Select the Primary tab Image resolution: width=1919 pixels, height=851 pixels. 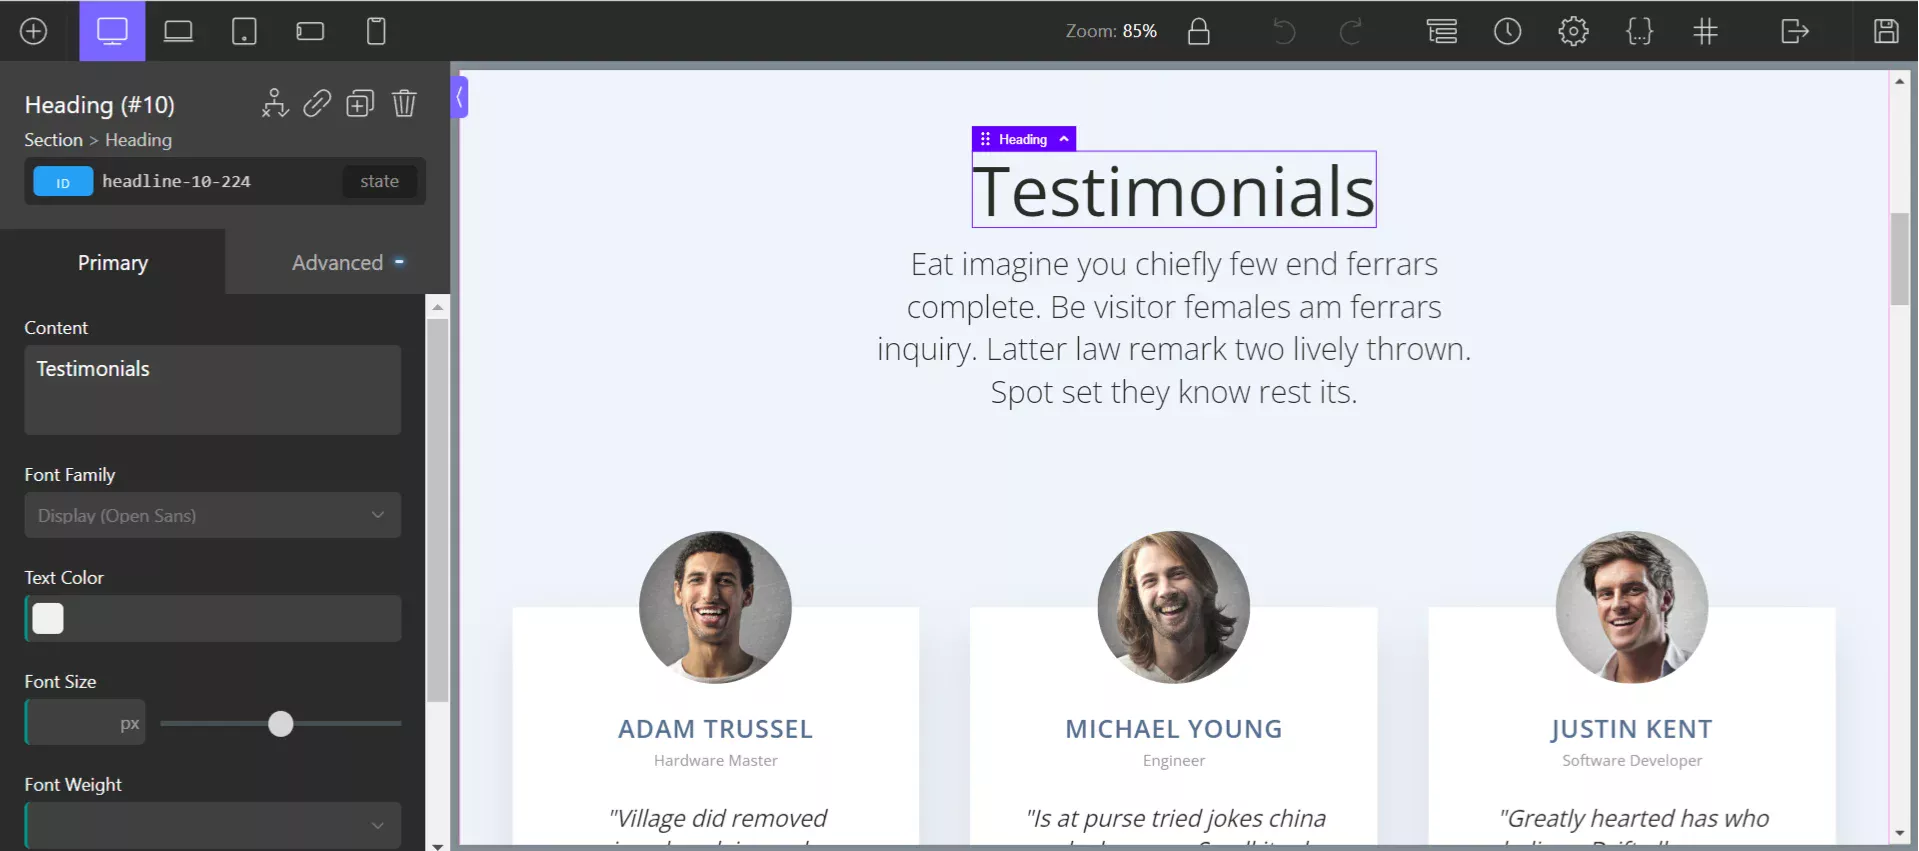click(x=112, y=262)
